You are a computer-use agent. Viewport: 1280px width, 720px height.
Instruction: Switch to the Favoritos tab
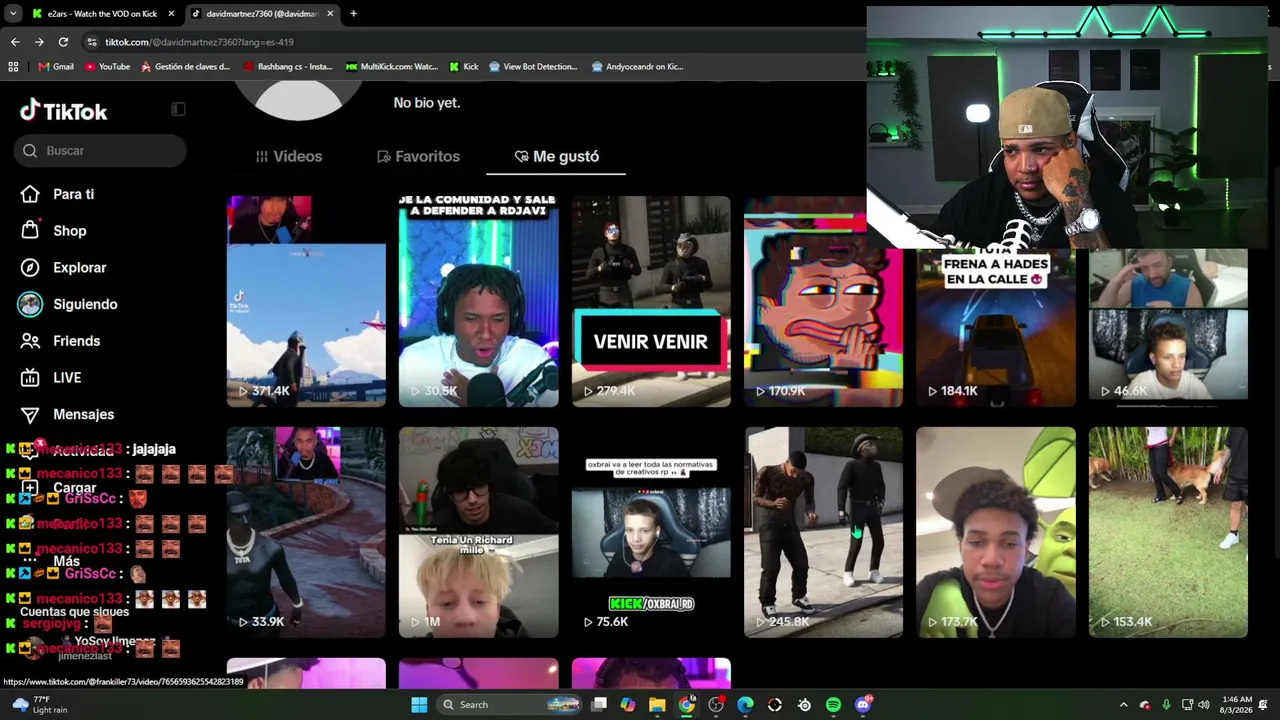[418, 156]
